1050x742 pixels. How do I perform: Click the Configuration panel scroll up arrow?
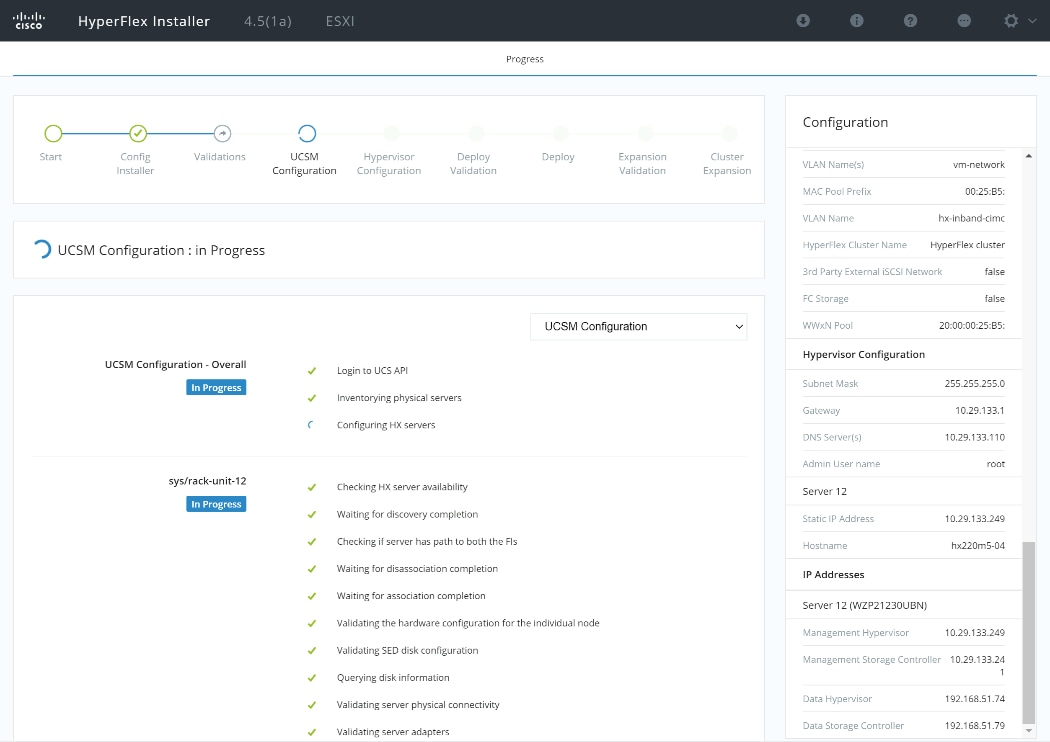pos(1029,156)
